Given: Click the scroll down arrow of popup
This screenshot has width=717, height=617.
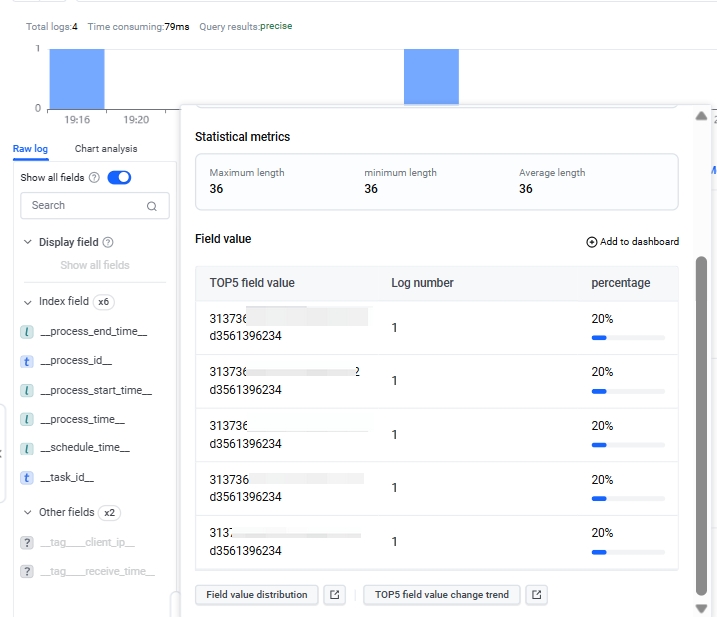Looking at the screenshot, I should coord(701,608).
